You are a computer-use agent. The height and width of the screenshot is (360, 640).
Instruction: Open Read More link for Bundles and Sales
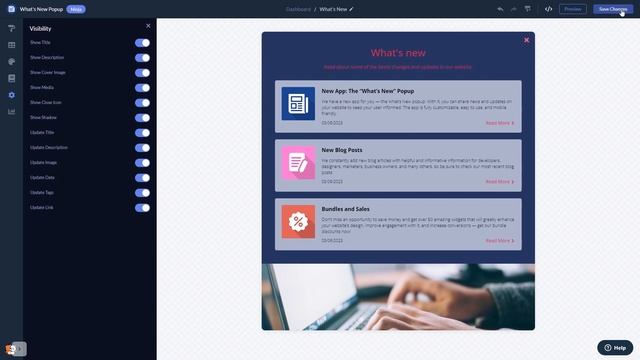point(500,241)
